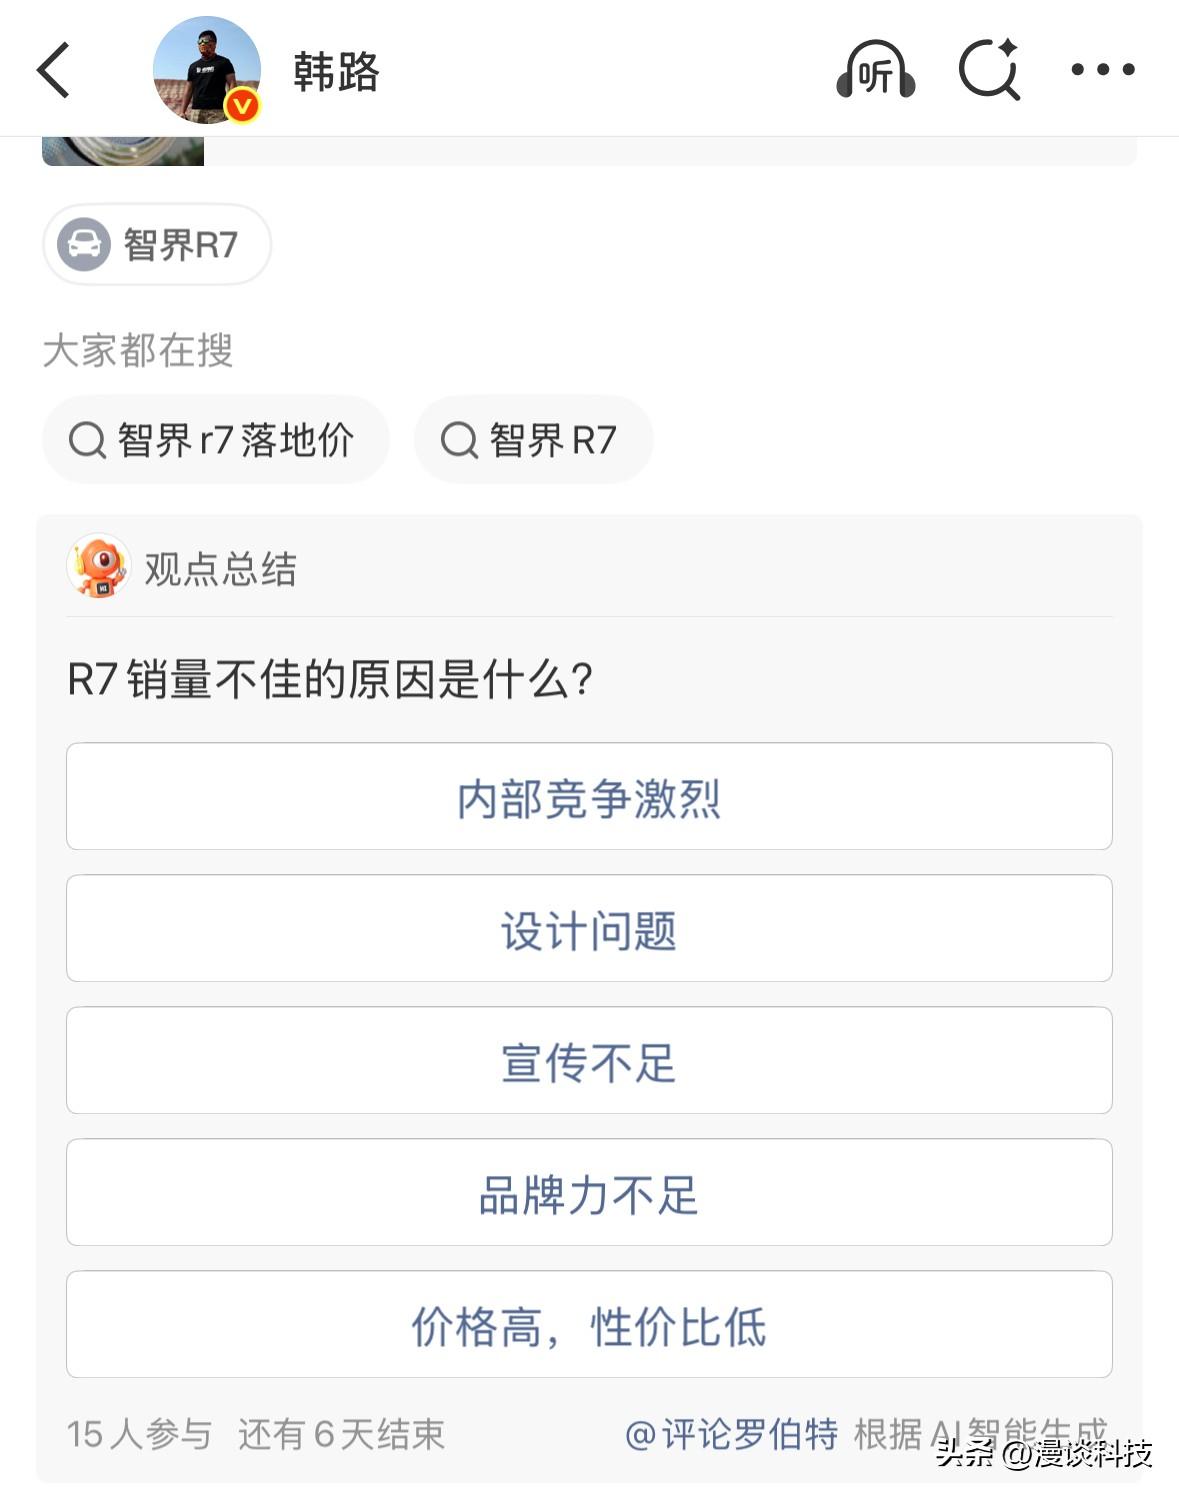
Task: Select 宣传不足 as the reason
Action: tap(589, 1061)
